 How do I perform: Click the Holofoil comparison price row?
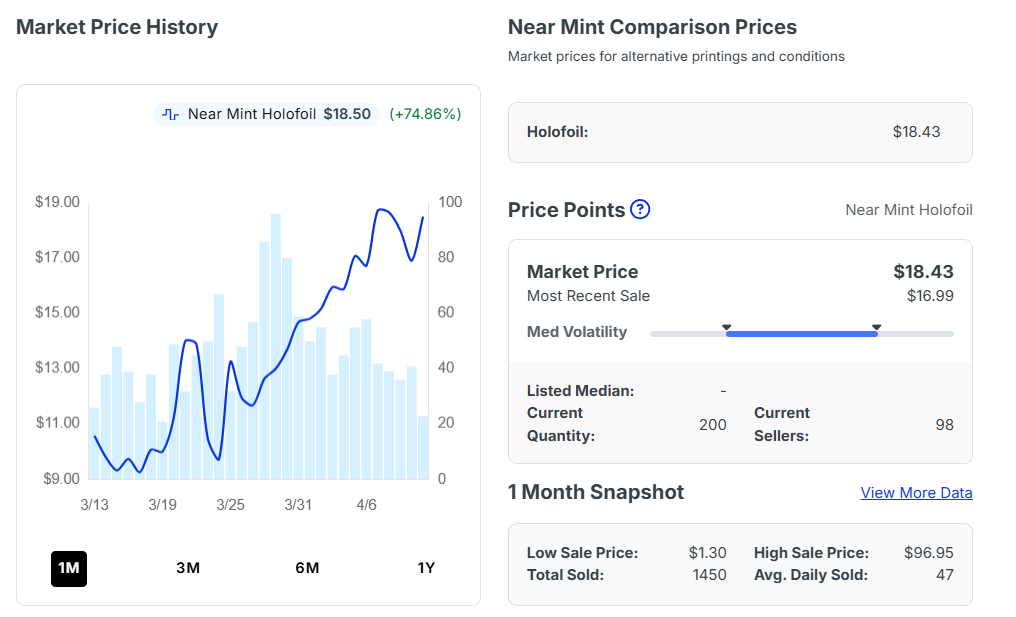pyautogui.click(x=740, y=132)
